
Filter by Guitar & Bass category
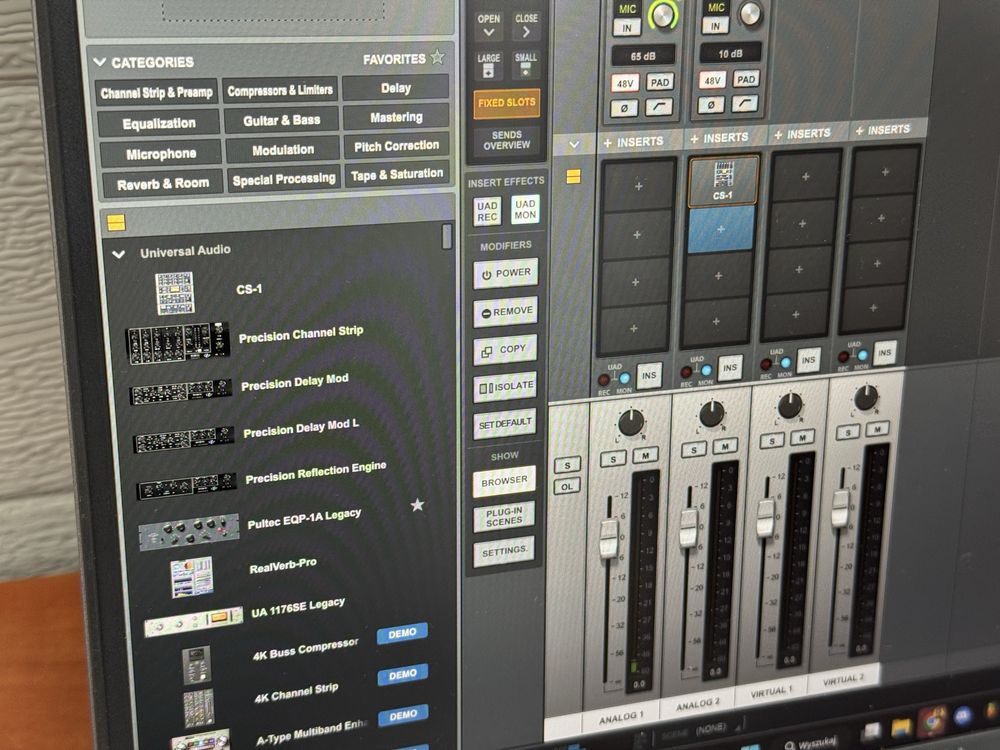coord(281,121)
